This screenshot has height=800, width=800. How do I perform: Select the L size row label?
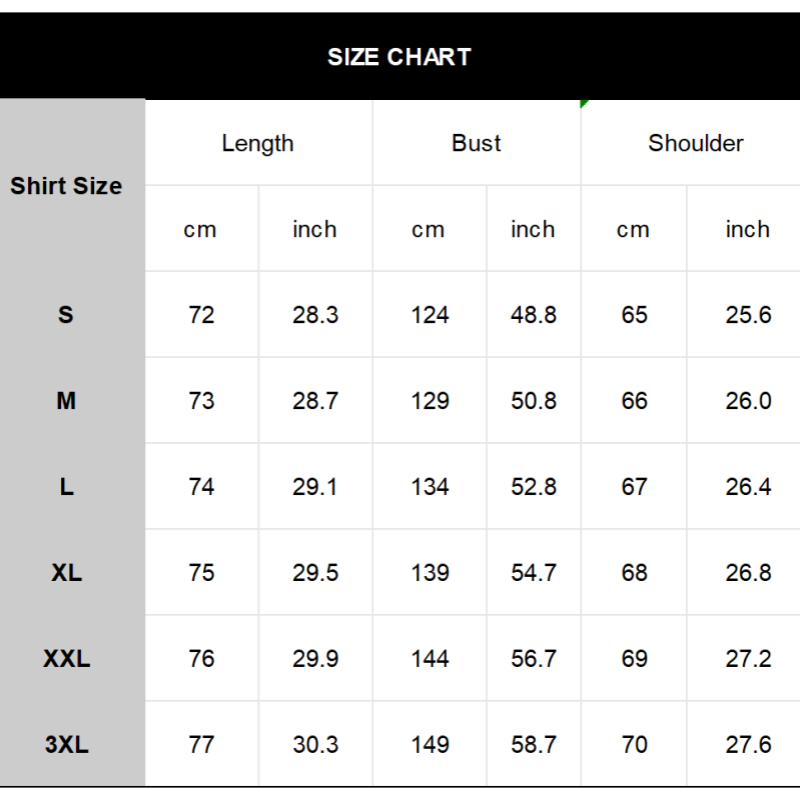(x=66, y=487)
